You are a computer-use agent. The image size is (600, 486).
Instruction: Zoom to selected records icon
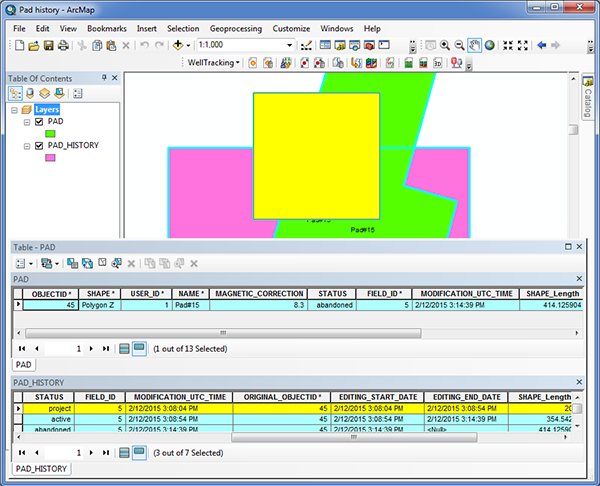[116, 263]
